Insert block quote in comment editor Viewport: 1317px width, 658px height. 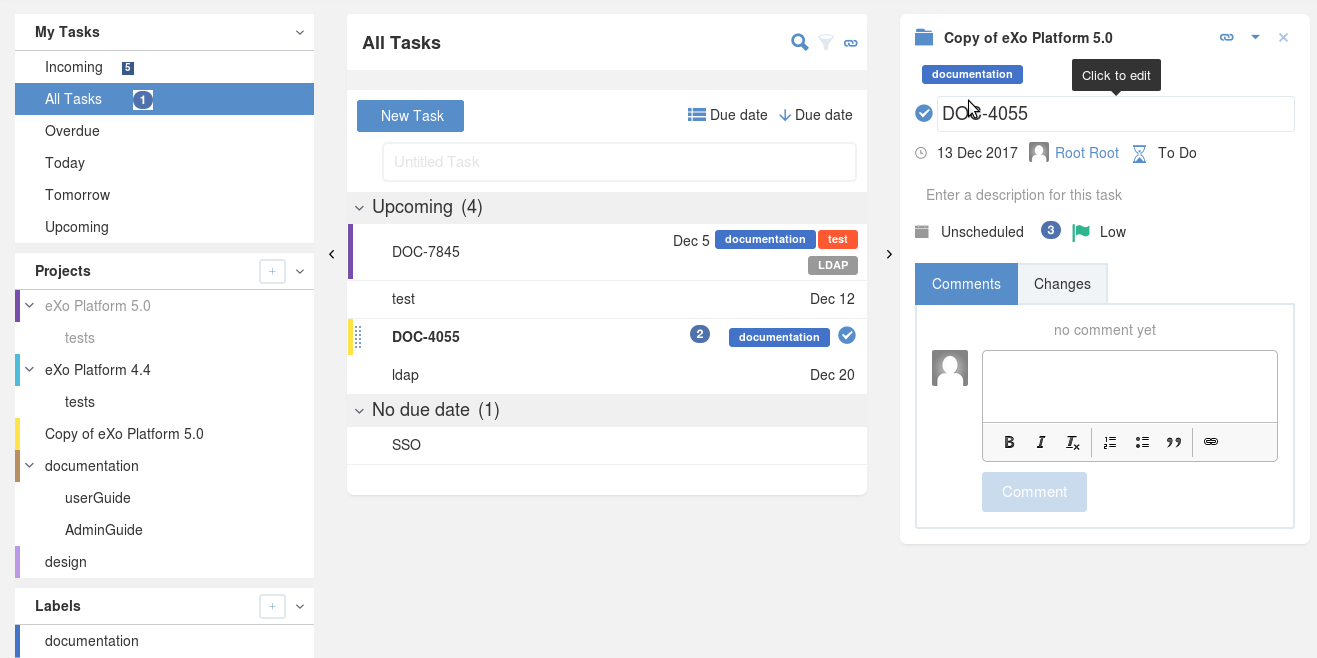coord(1174,442)
